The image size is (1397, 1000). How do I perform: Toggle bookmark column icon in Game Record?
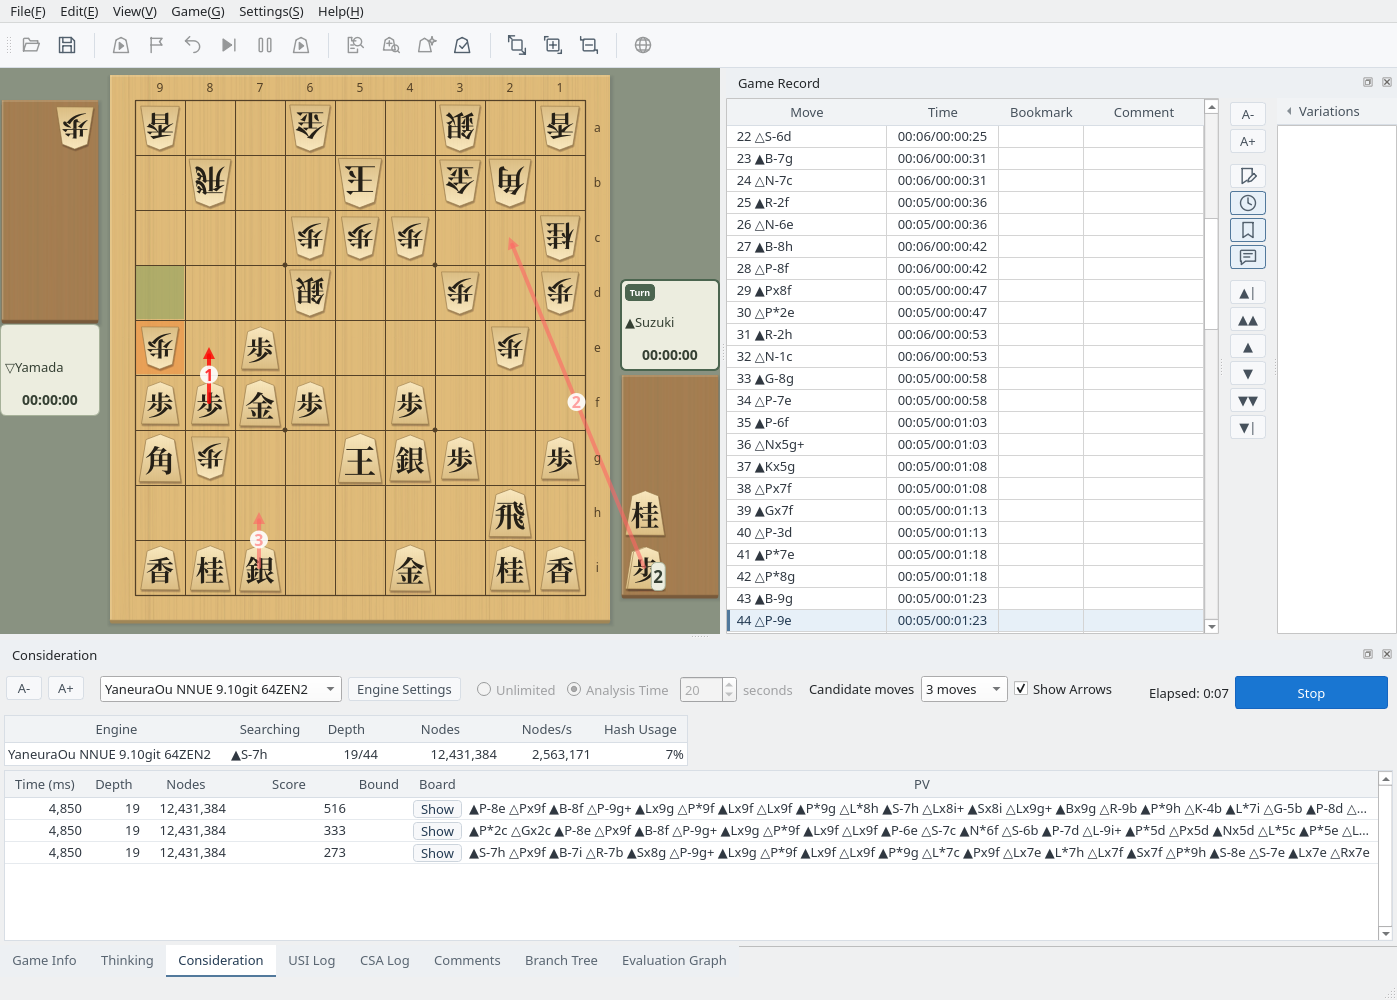click(1248, 230)
